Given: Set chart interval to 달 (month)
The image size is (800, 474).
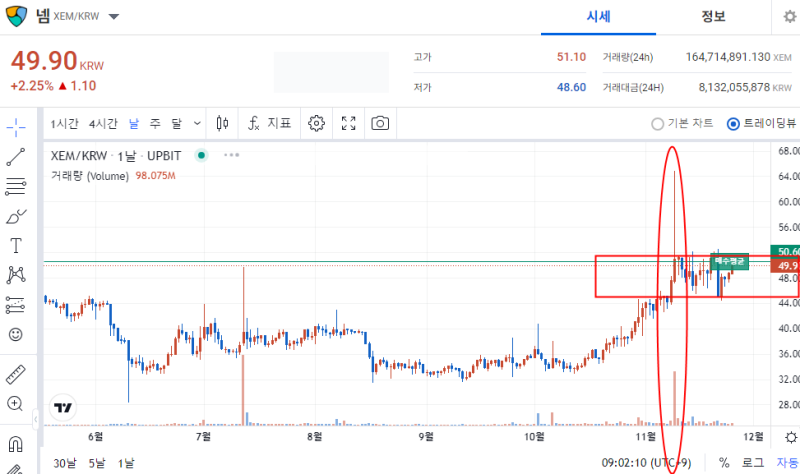Looking at the screenshot, I should pos(177,123).
